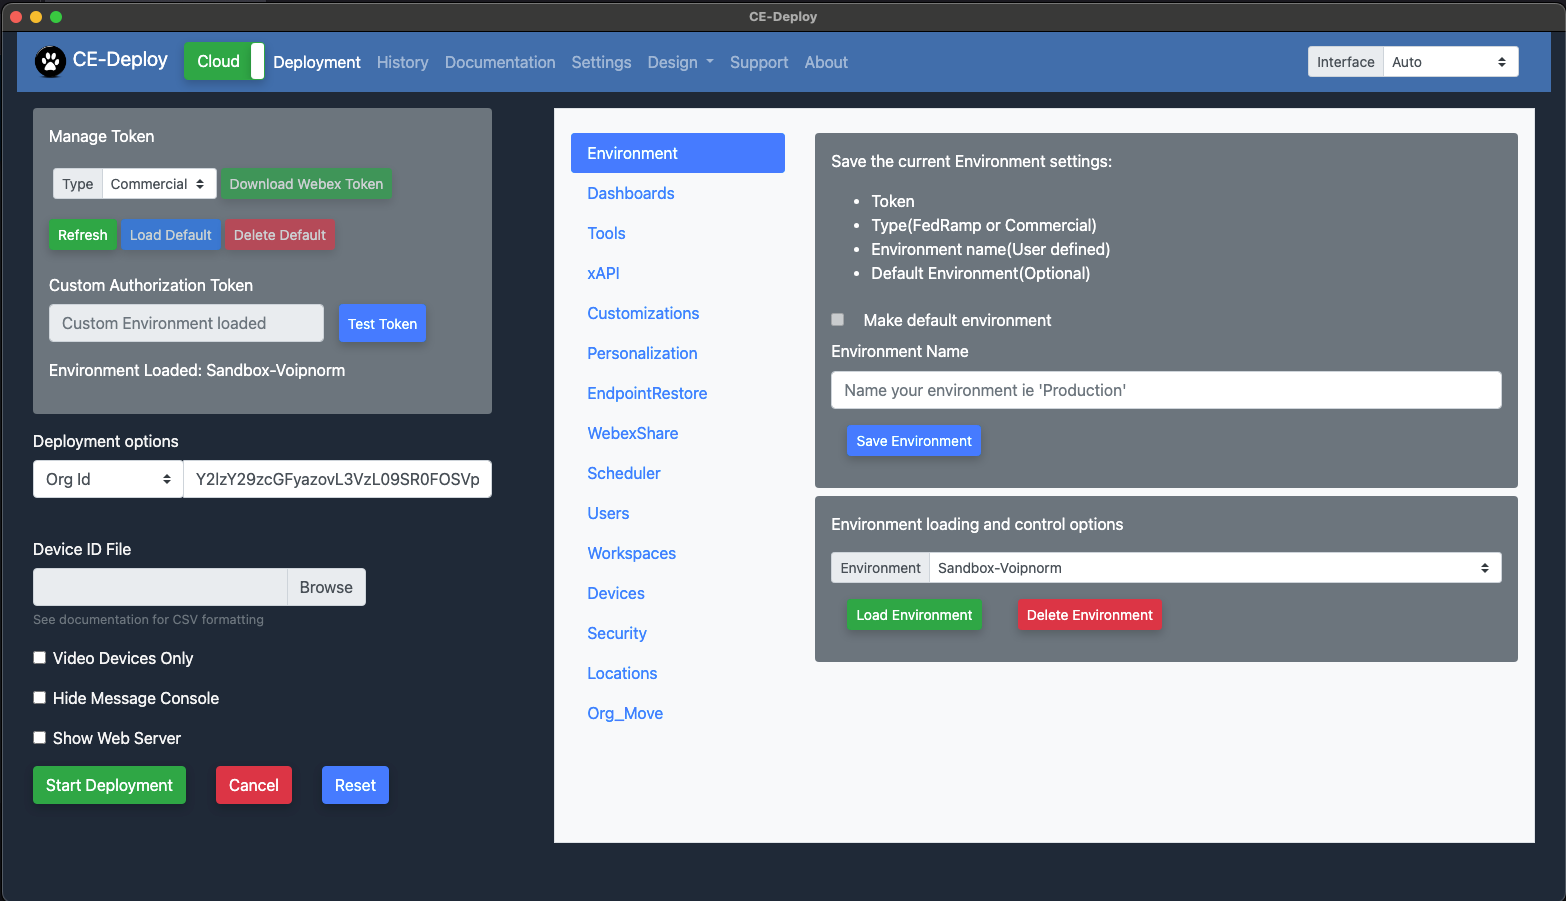
Task: Expand the token Type Commercial dropdown
Action: (x=158, y=184)
